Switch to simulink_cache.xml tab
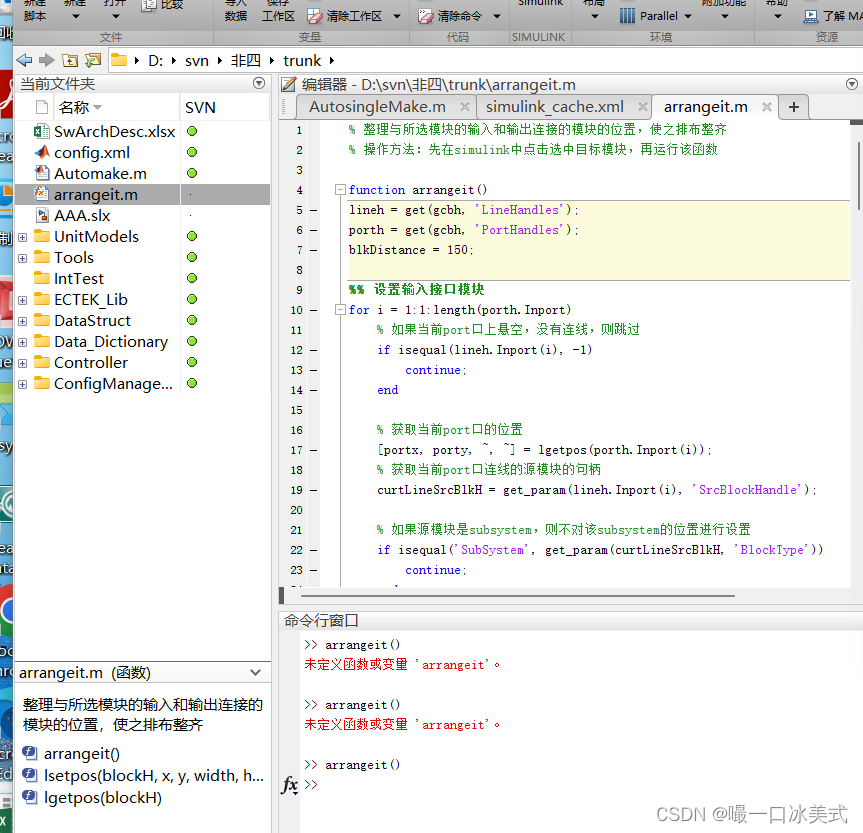Screen dimensions: 863x833 point(554,107)
